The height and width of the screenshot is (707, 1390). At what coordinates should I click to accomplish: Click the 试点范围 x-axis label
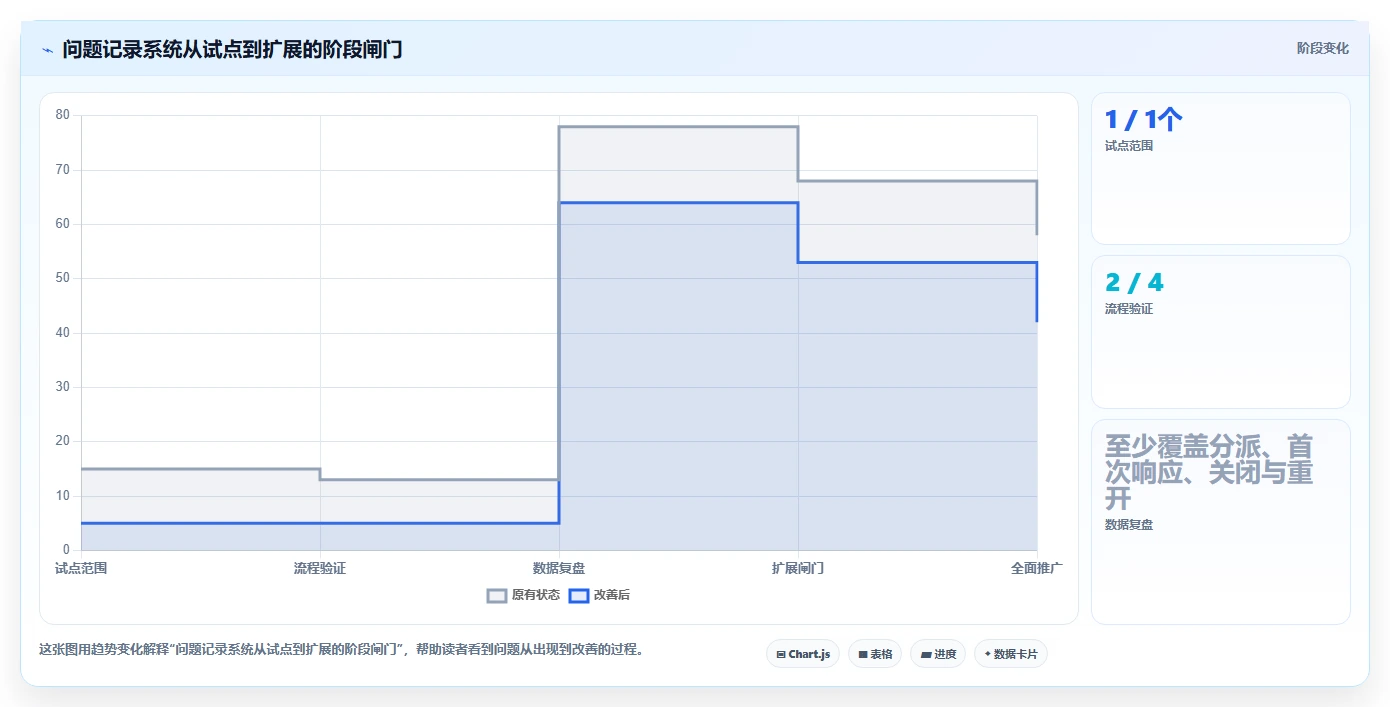coord(81,568)
